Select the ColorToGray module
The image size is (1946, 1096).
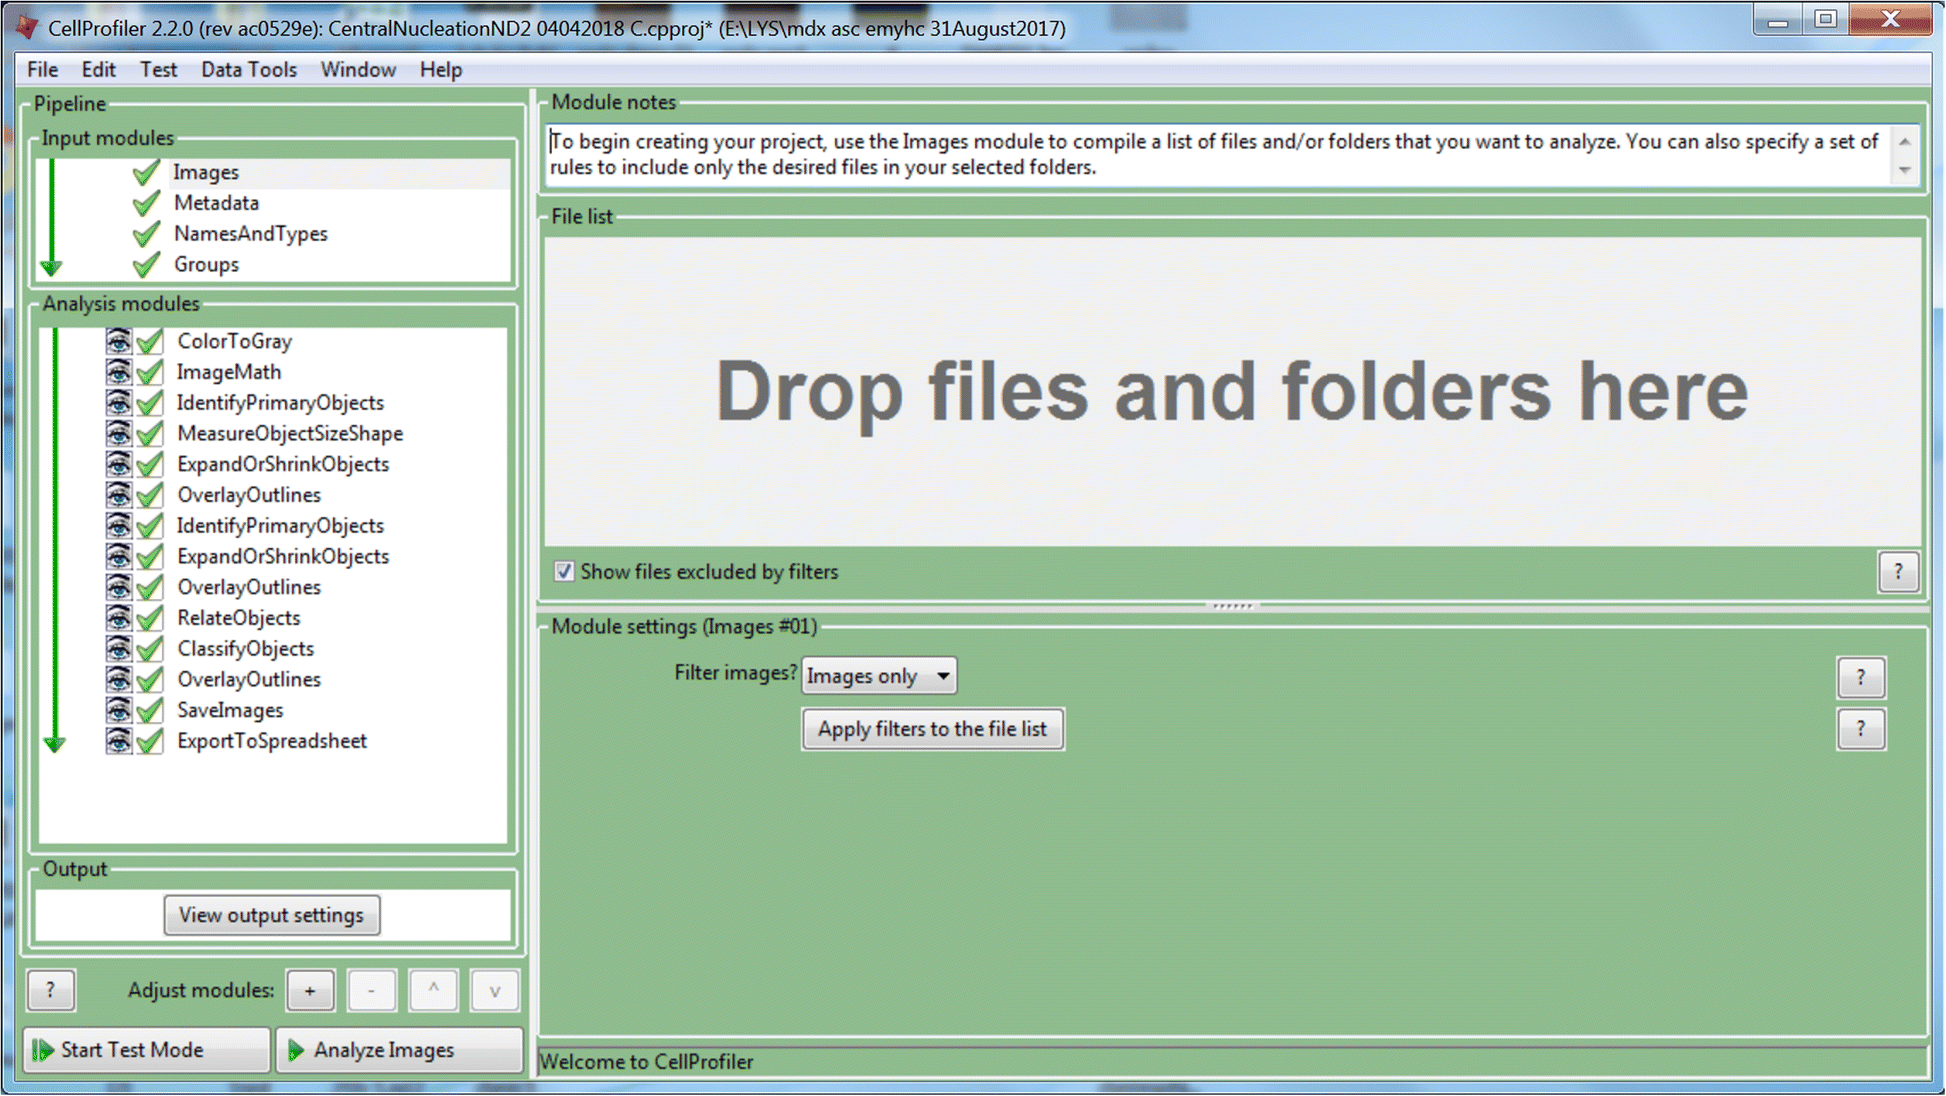coord(235,341)
